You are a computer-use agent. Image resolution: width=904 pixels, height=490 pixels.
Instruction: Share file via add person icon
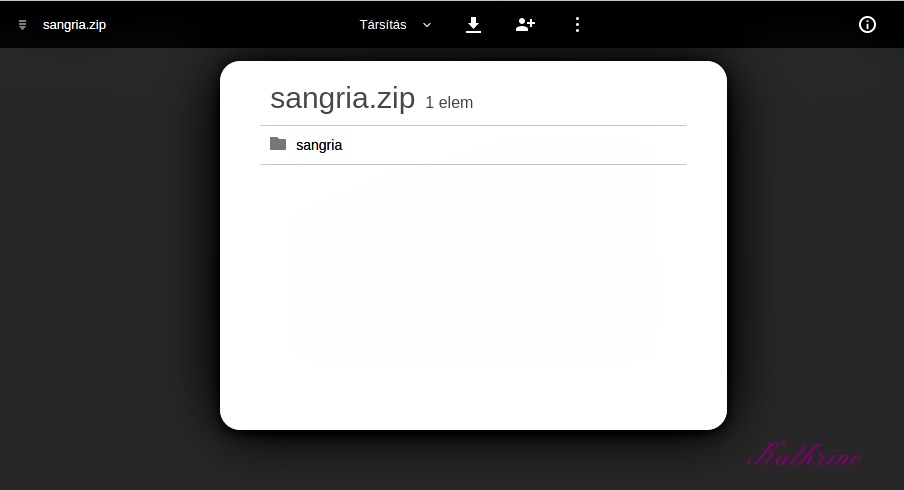click(x=525, y=24)
